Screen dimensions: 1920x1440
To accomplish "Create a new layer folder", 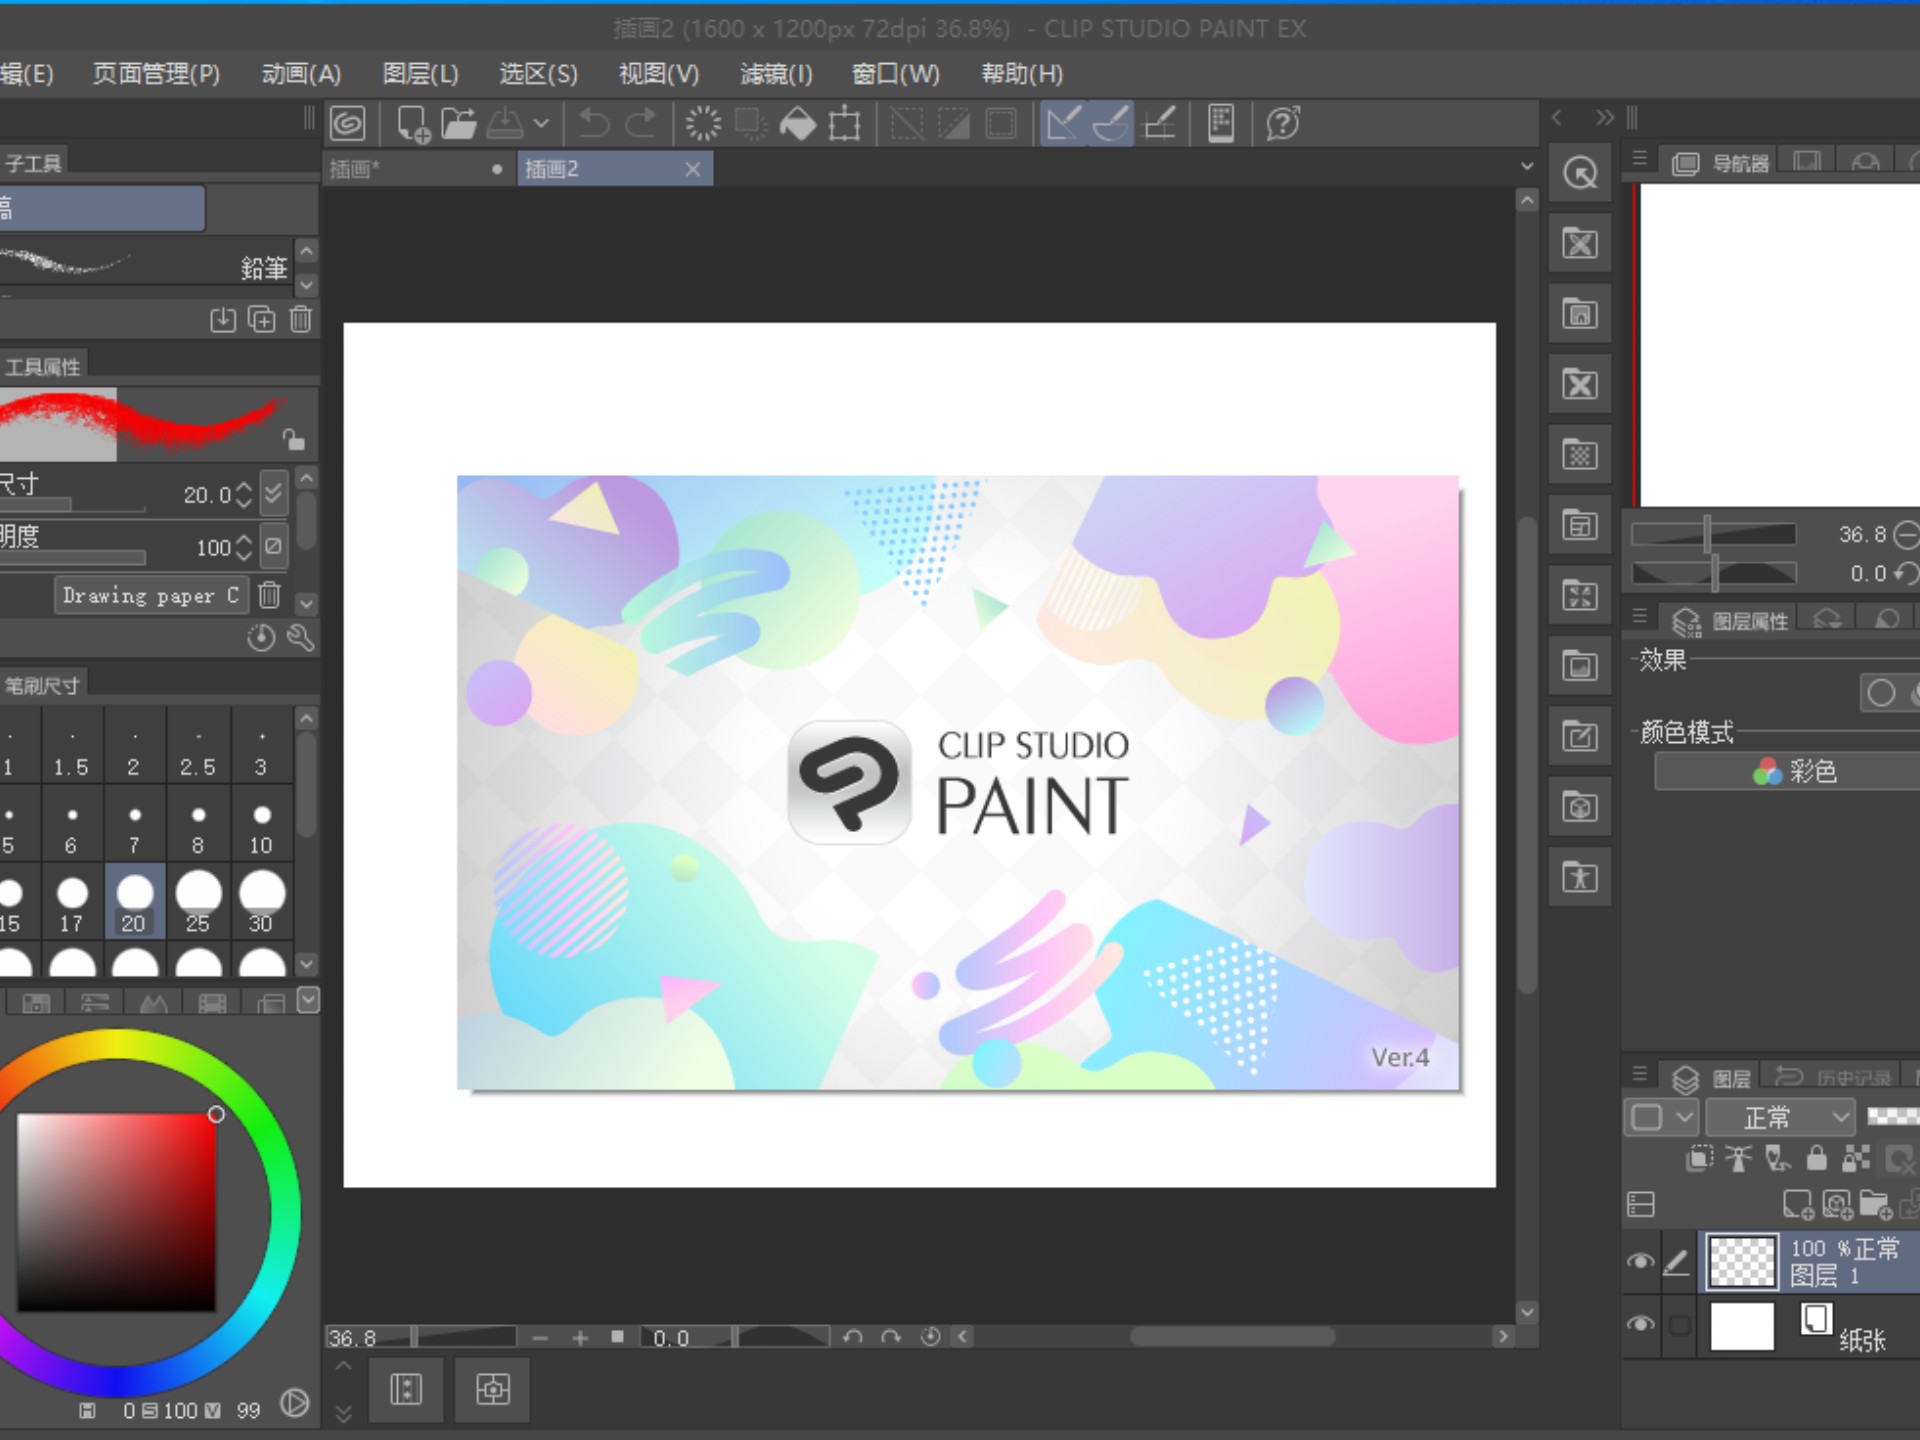I will pos(1875,1204).
